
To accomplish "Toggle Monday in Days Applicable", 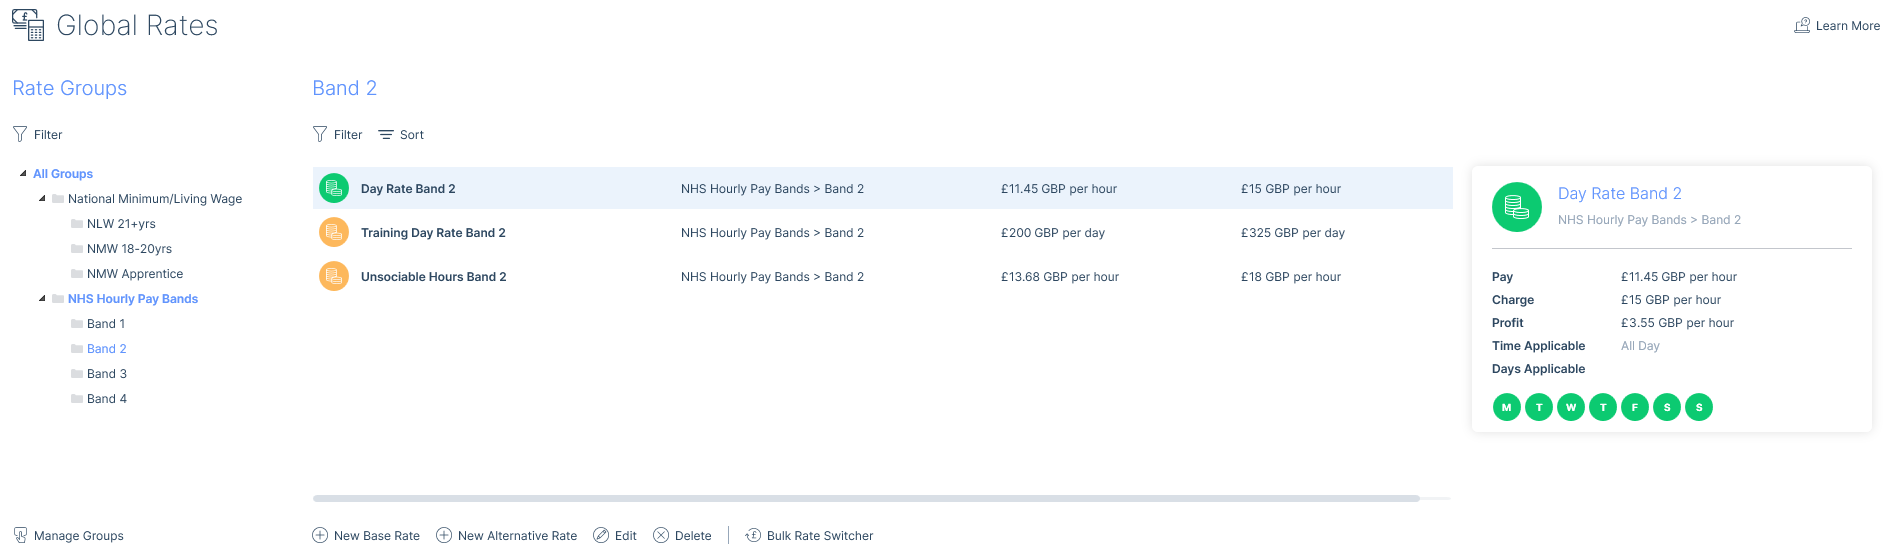I will coord(1506,407).
